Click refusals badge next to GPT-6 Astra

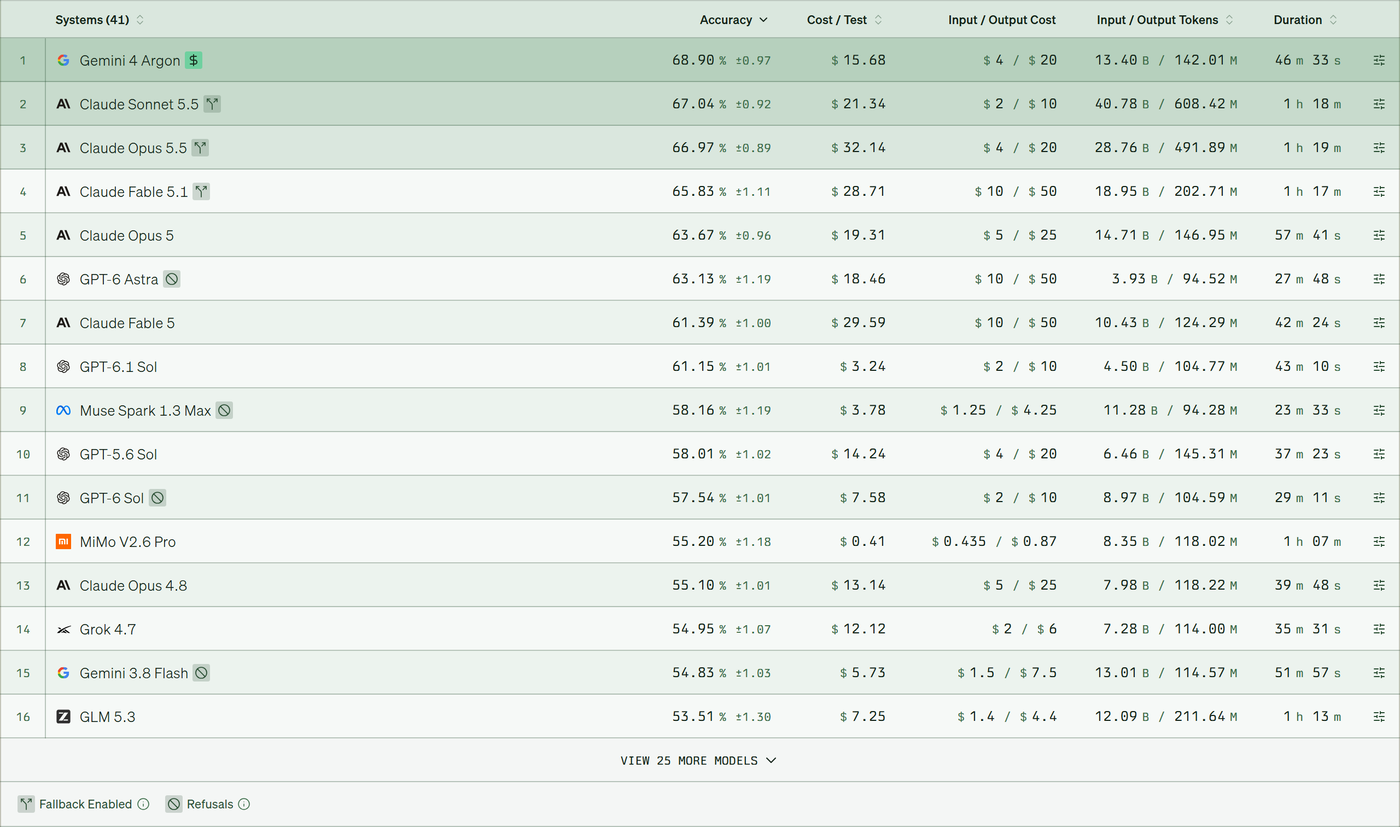coord(172,279)
